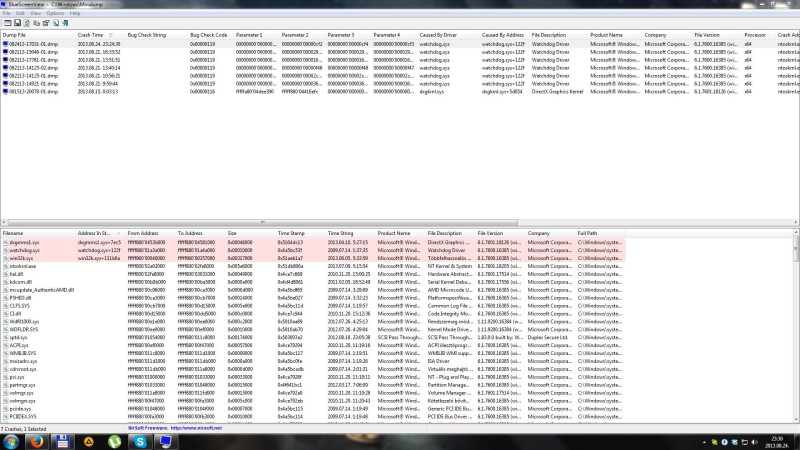Select dump file 082113-14125-02.dmp
Image resolution: width=800 pixels, height=450 pixels.
pos(33,68)
